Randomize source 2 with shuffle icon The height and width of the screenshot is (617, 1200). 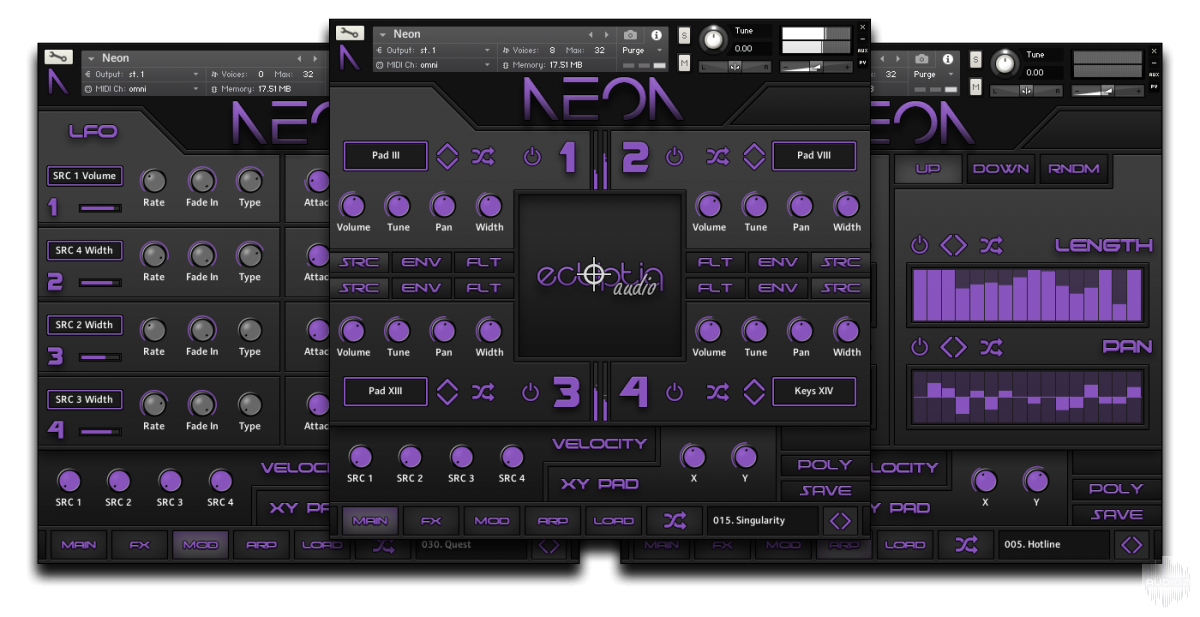(x=717, y=157)
